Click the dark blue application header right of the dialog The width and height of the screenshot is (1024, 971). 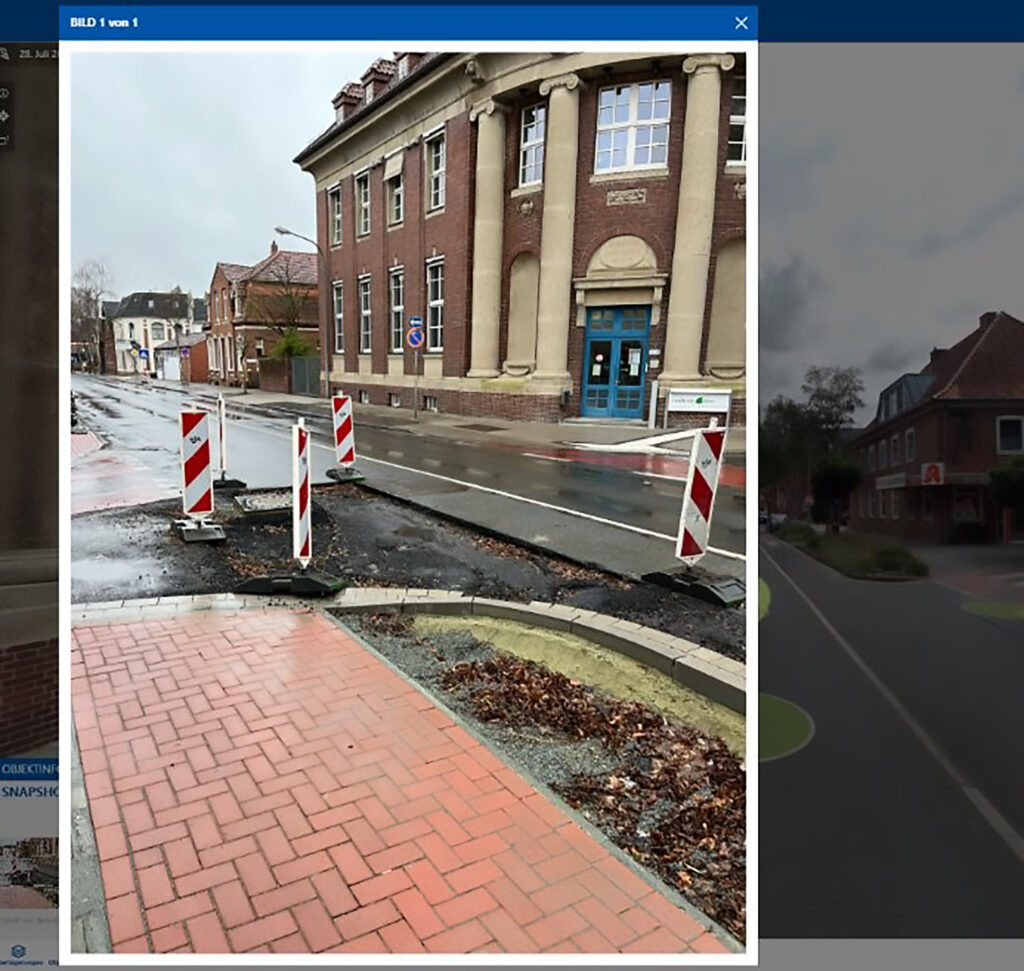(x=890, y=20)
